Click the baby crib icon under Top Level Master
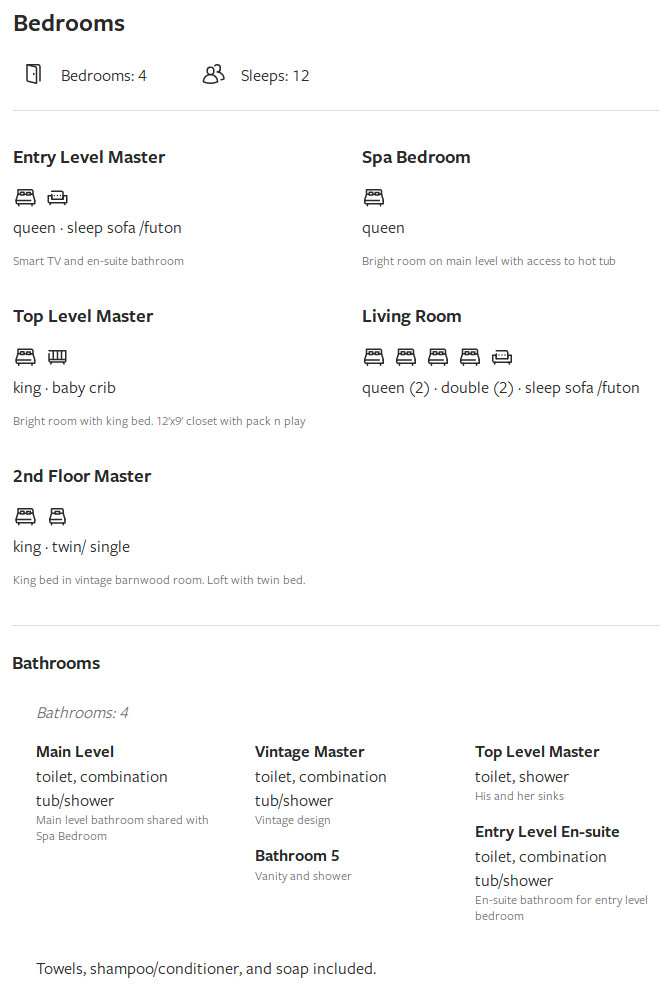Screen dimensions: 660x1000 tap(57, 357)
